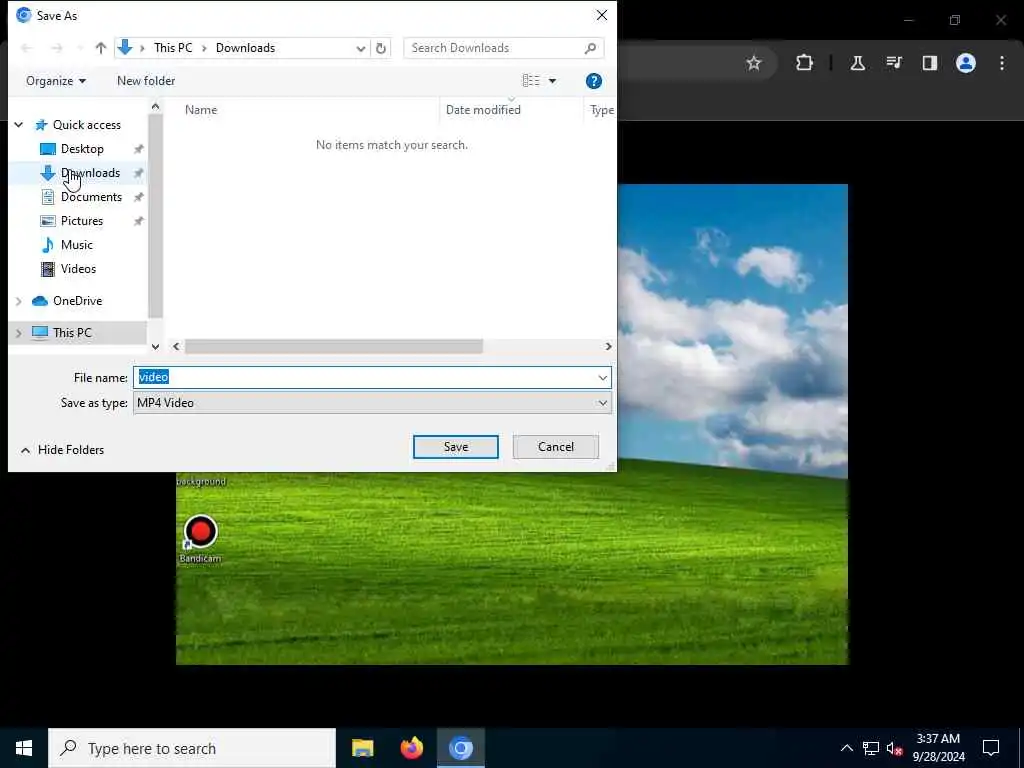Click the Up one level arrow

[x=101, y=48]
